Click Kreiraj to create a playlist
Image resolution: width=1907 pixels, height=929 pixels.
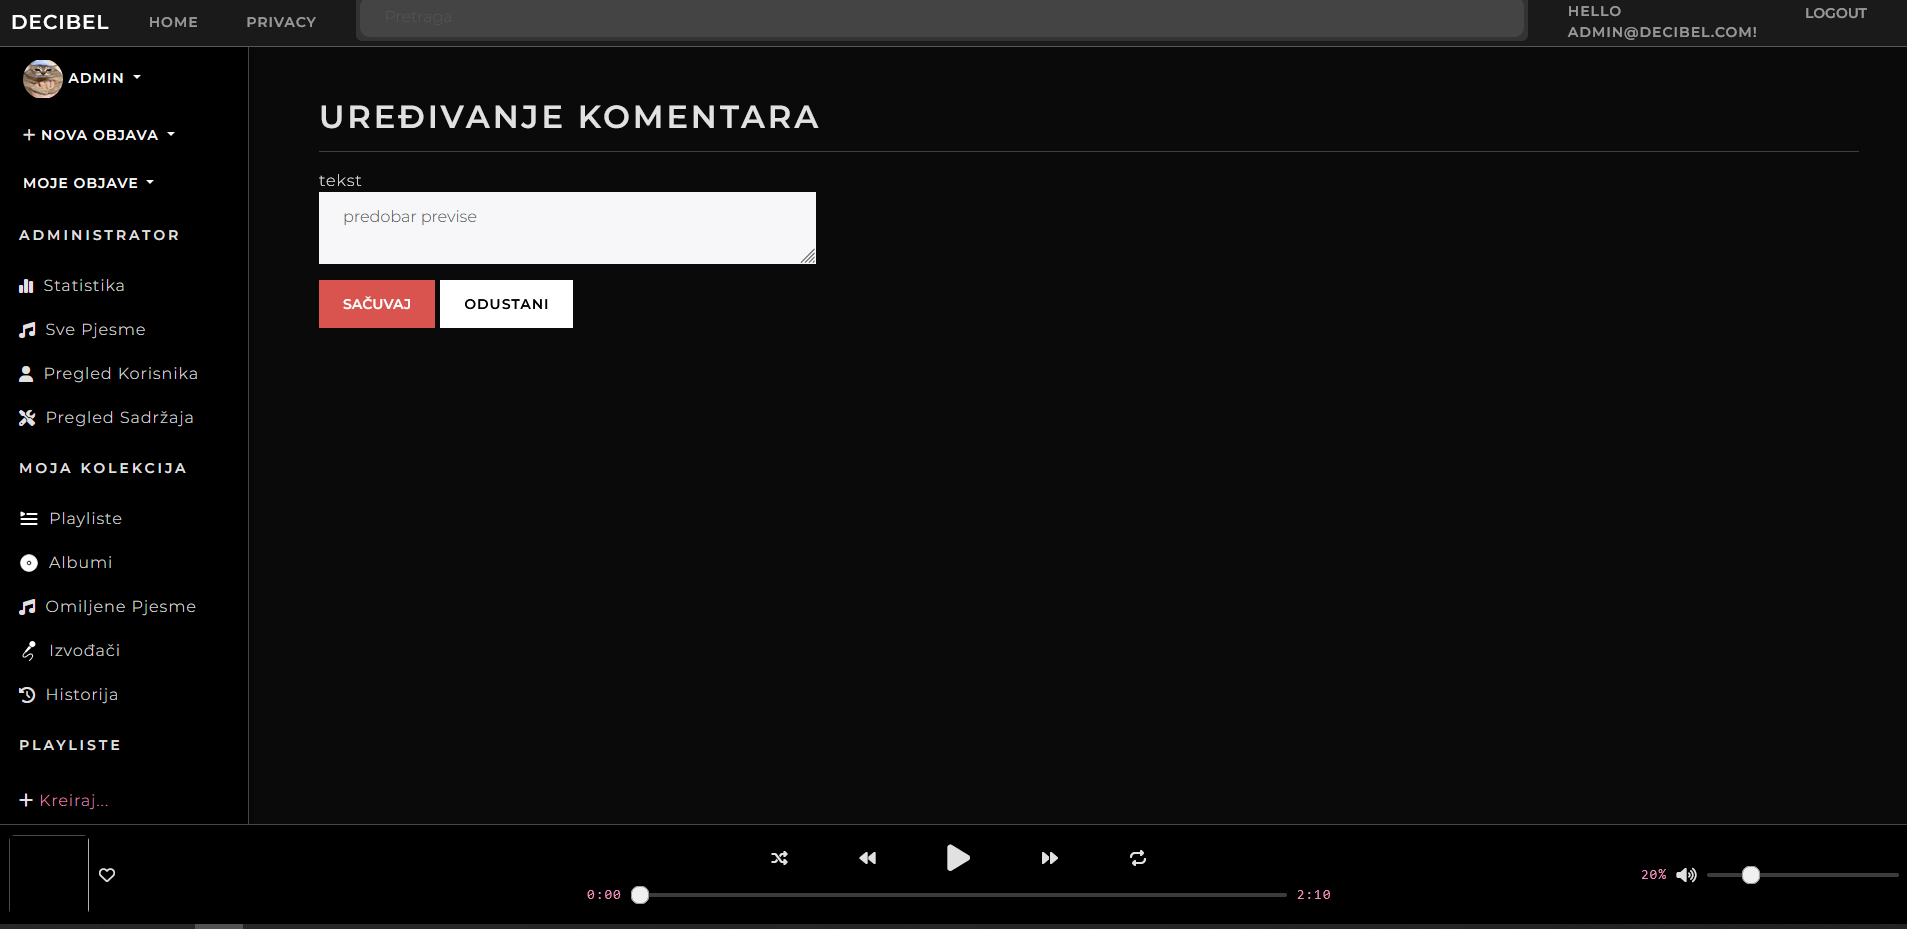click(x=74, y=801)
